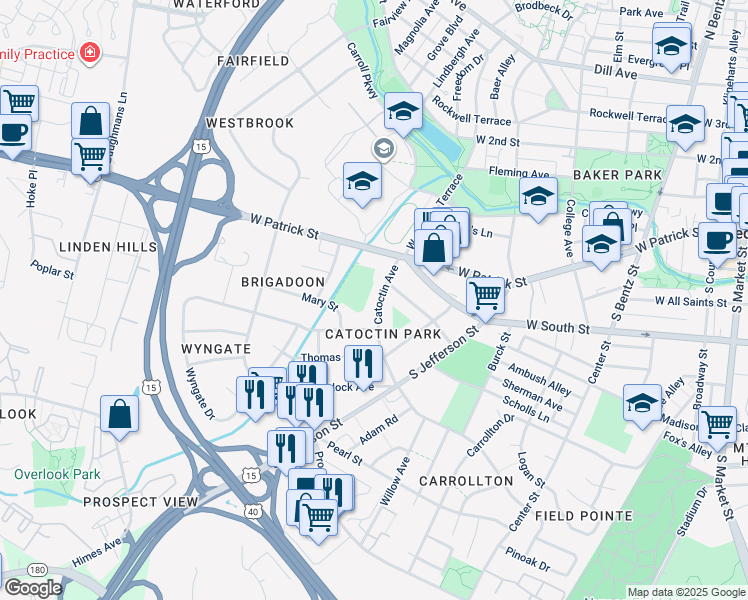This screenshot has height=600, width=748.
Task: Select the US 40 highway shield
Action: tap(252, 512)
